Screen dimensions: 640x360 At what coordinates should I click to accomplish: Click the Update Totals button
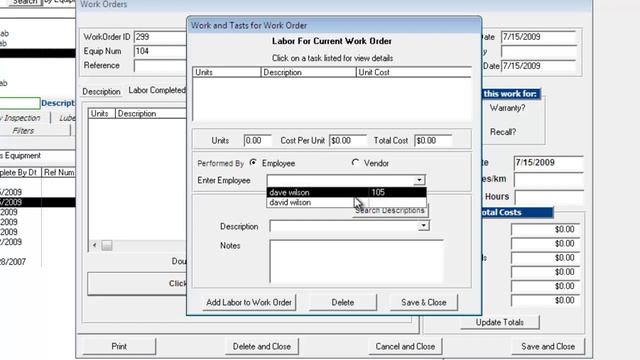click(500, 322)
